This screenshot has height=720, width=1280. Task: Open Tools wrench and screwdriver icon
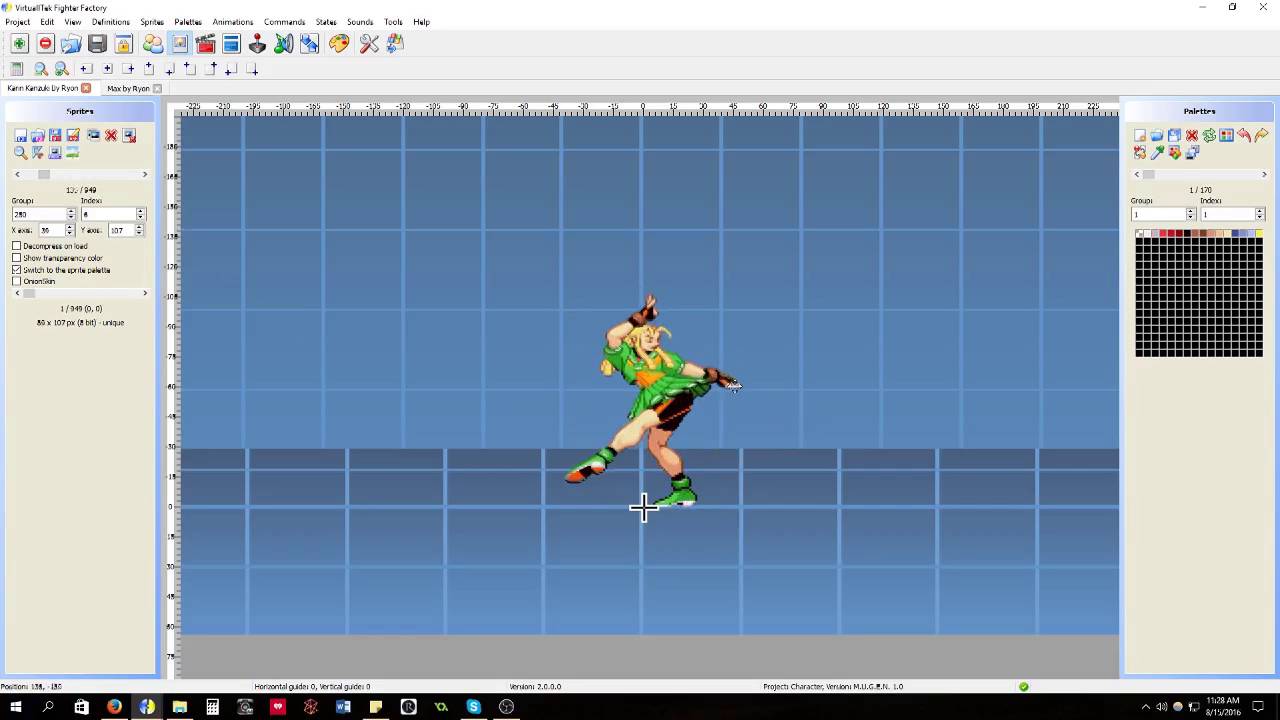click(369, 43)
